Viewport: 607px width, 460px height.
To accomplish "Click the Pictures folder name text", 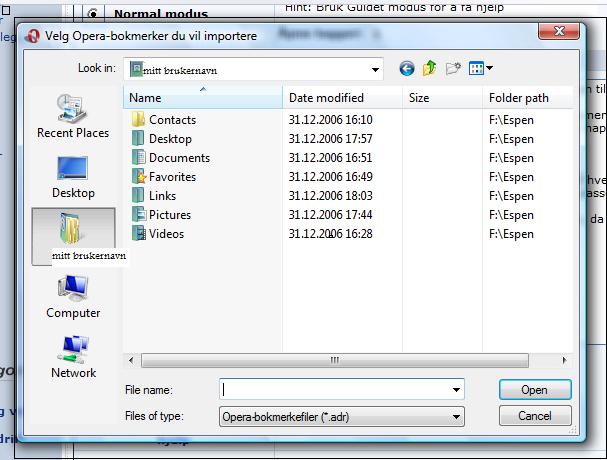I will [x=170, y=215].
